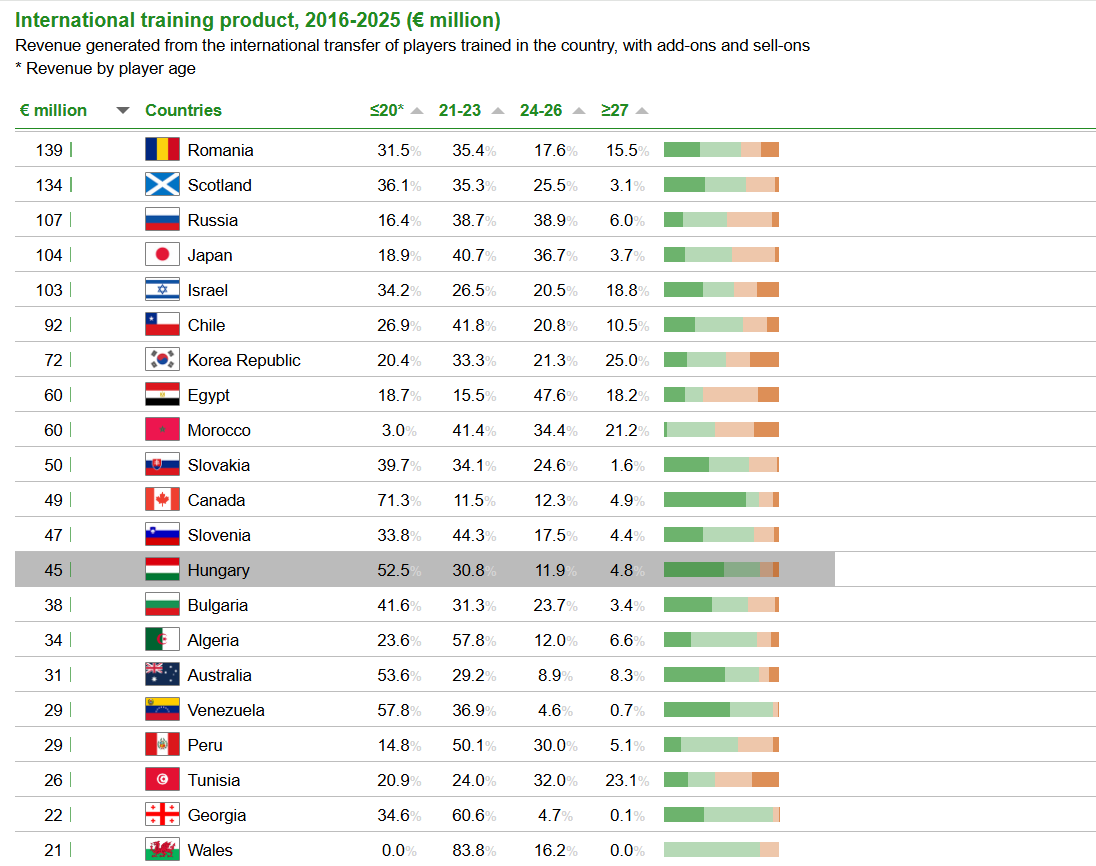Image resolution: width=1096 pixels, height=866 pixels.
Task: Sort by the 21-23 age column arrow
Action: point(498,111)
